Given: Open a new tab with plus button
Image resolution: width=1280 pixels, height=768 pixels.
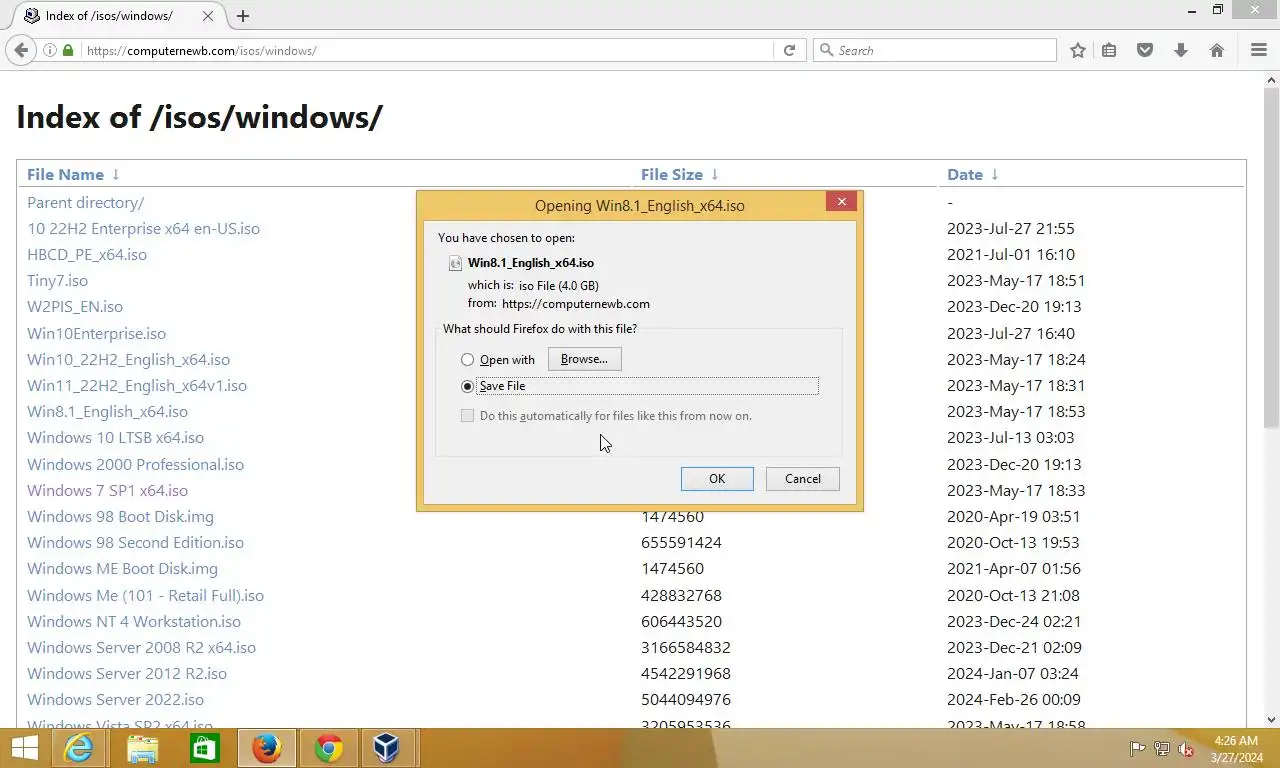Looking at the screenshot, I should pyautogui.click(x=243, y=16).
